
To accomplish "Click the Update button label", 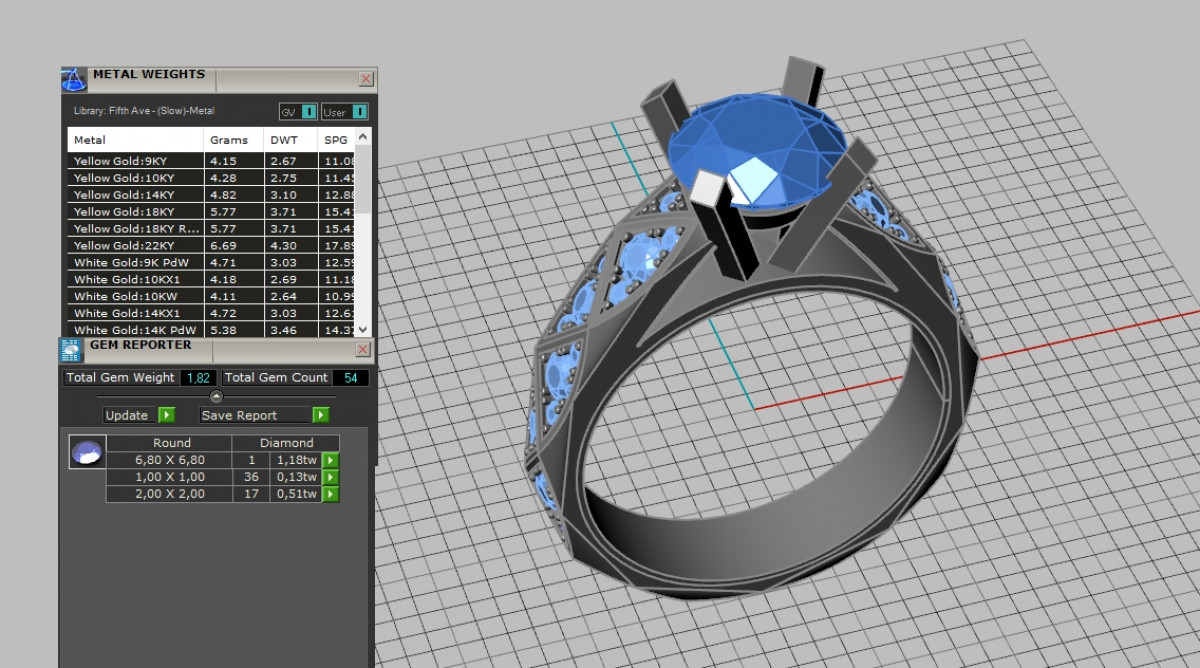I will coord(127,415).
